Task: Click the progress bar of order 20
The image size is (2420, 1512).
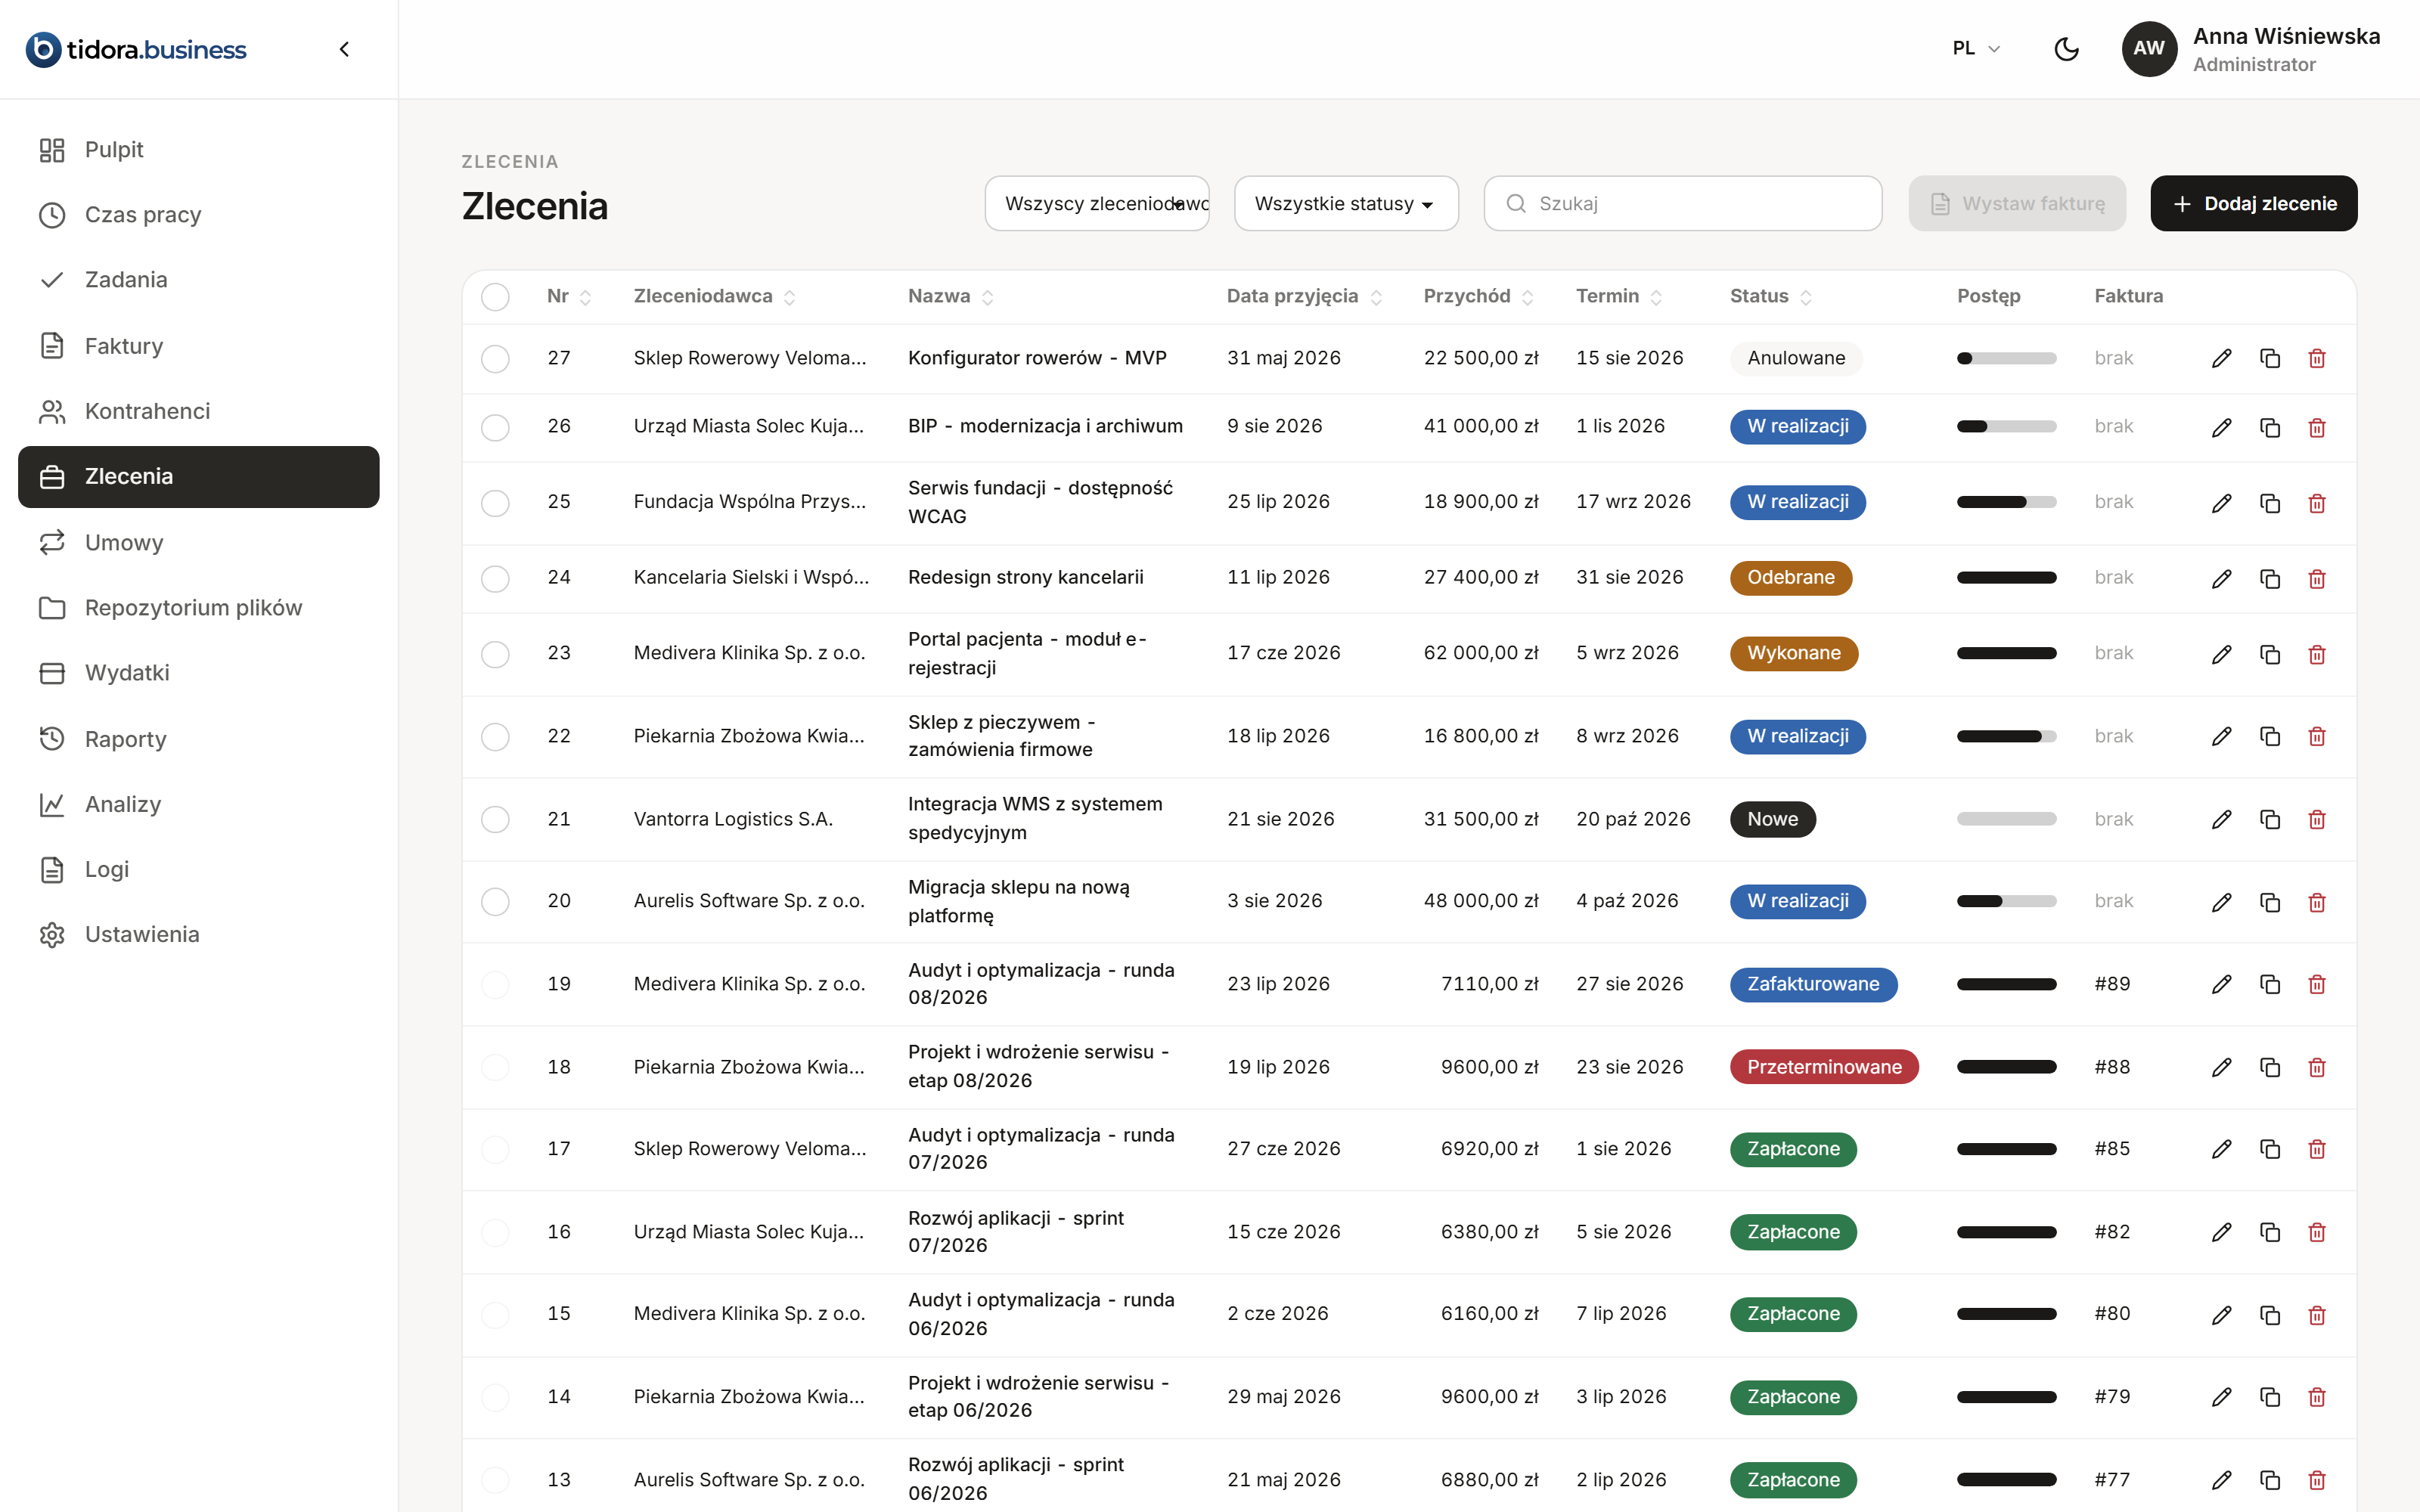Action: point(2006,901)
